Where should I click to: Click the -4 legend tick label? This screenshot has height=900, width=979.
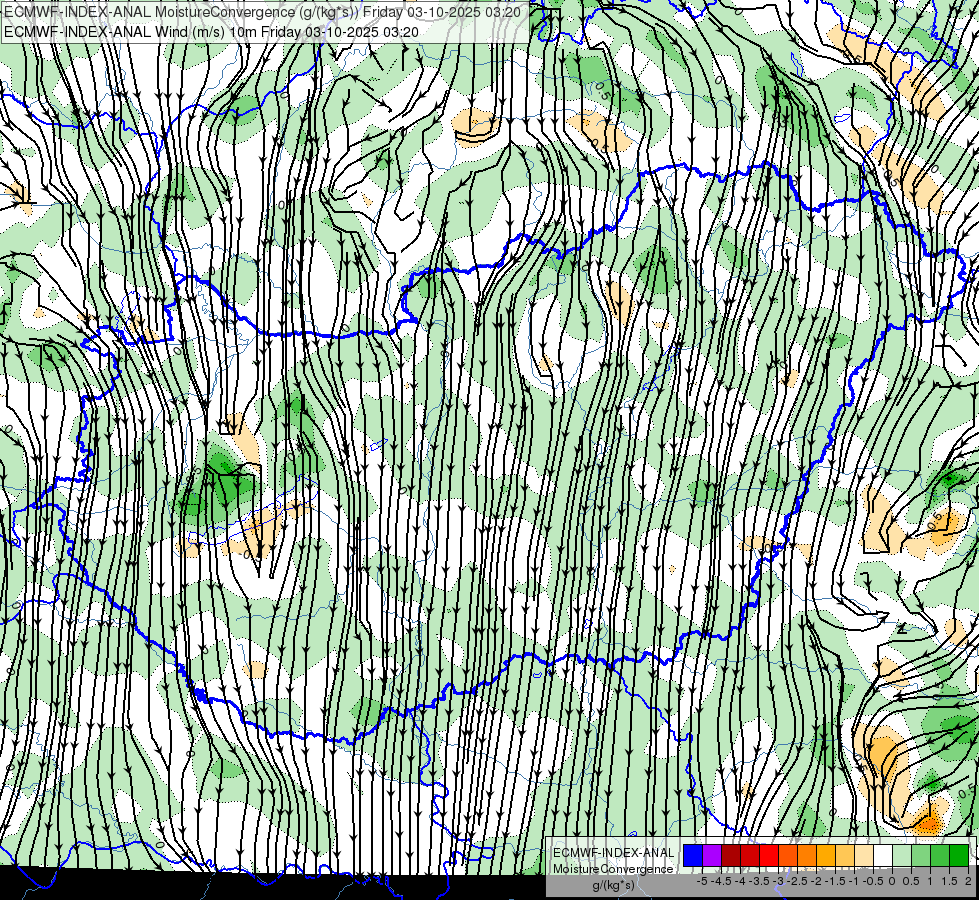pos(740,881)
